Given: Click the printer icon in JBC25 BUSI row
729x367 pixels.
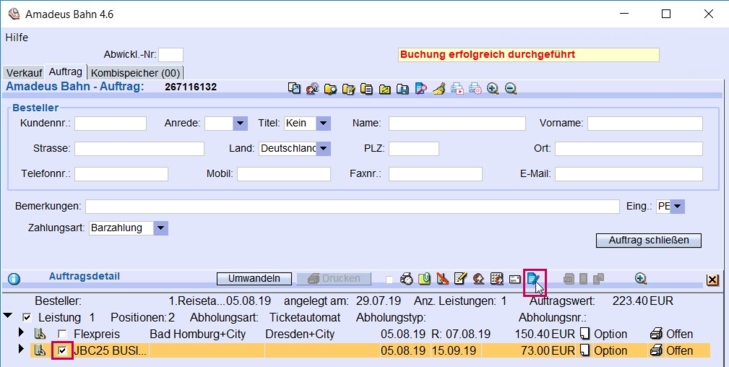Looking at the screenshot, I should [x=656, y=350].
